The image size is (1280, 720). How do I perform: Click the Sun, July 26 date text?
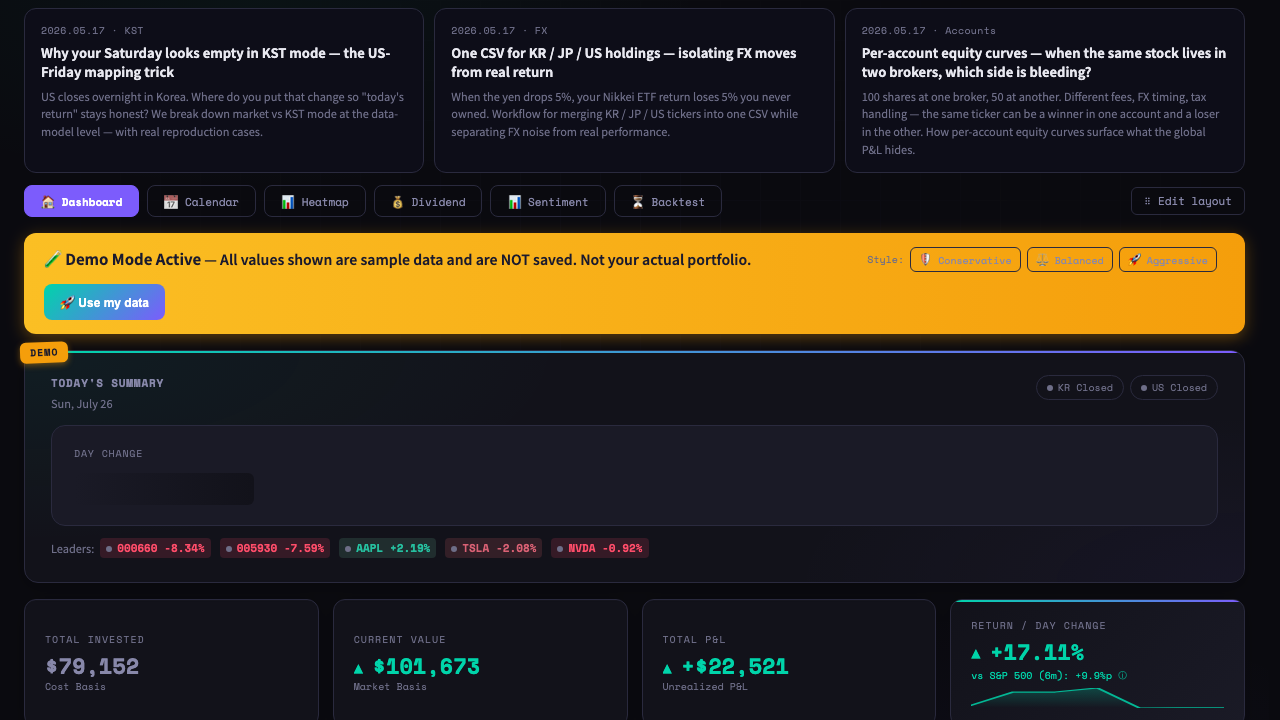coord(82,404)
